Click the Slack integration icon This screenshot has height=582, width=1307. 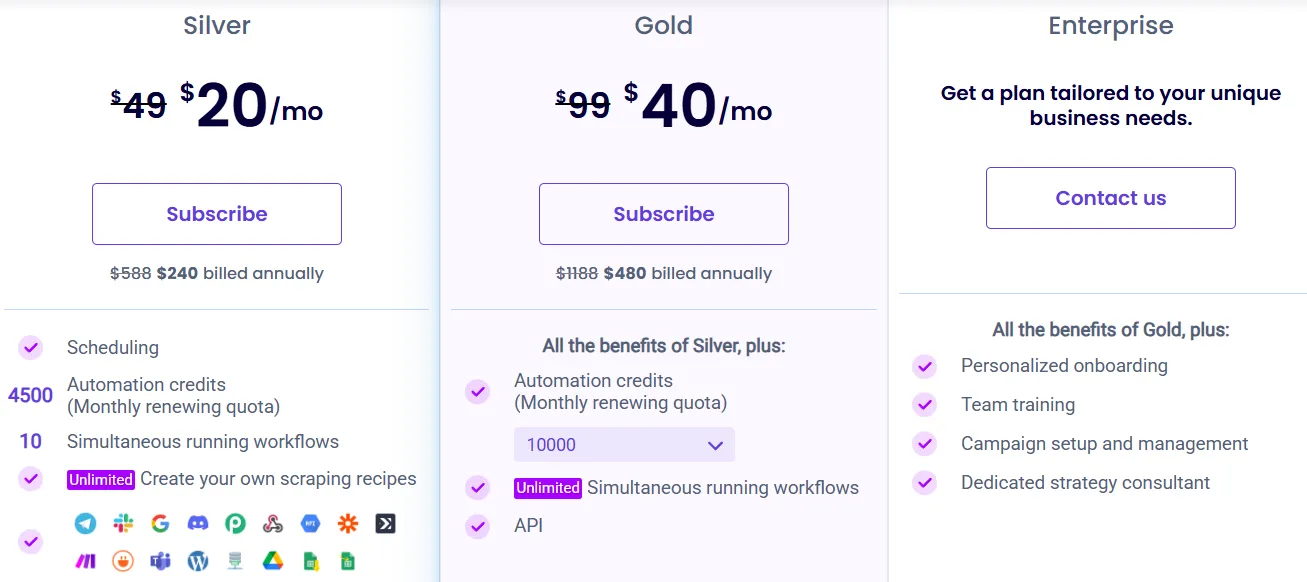[x=123, y=523]
